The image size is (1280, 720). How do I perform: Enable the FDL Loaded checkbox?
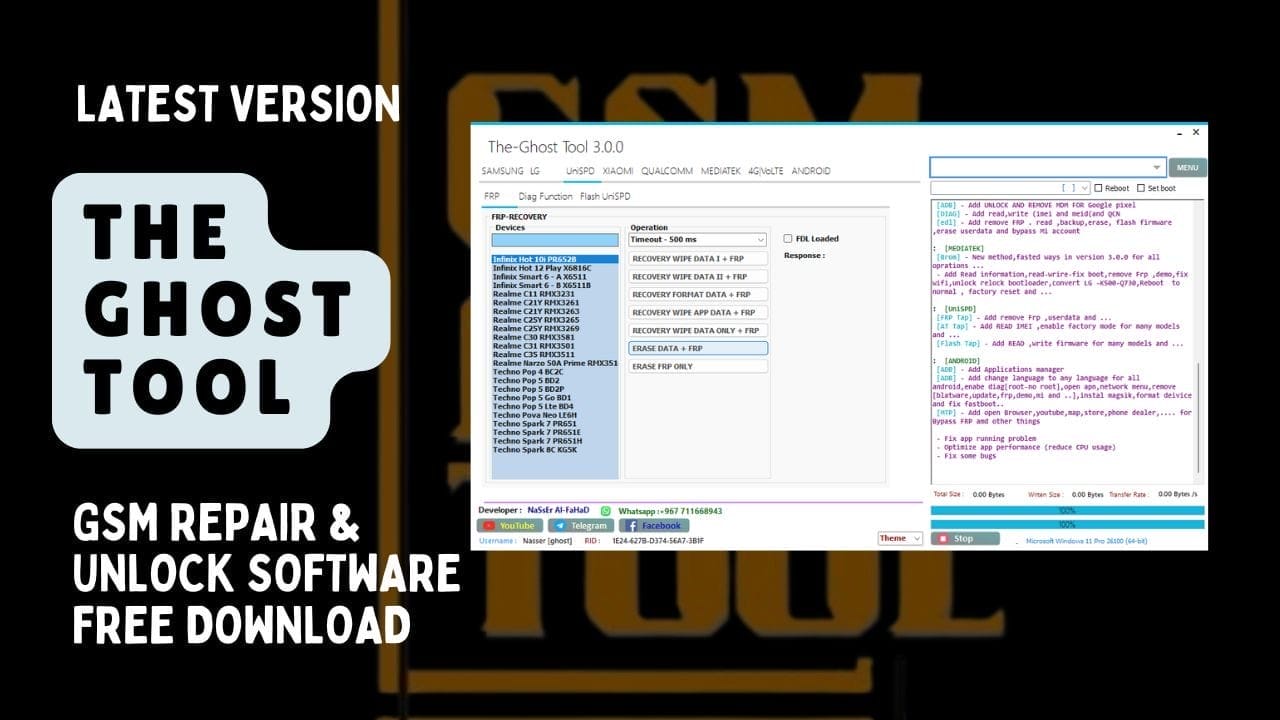[x=789, y=238]
